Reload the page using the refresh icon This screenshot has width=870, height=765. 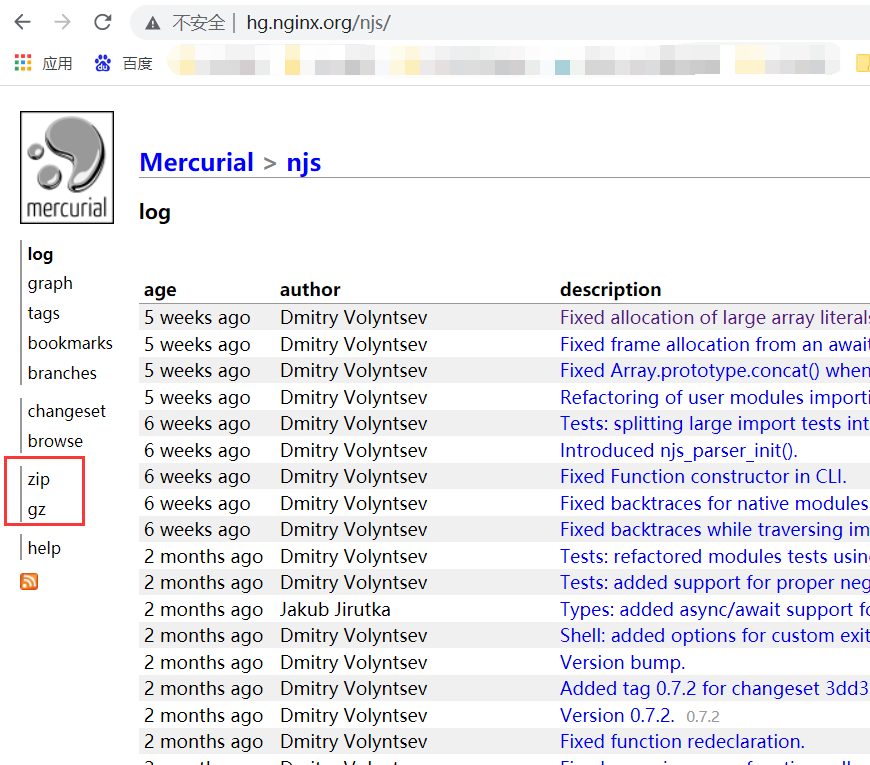tap(101, 21)
